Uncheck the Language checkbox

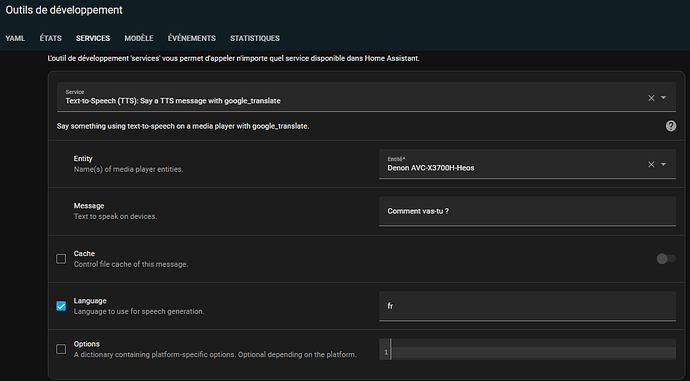tap(61, 306)
